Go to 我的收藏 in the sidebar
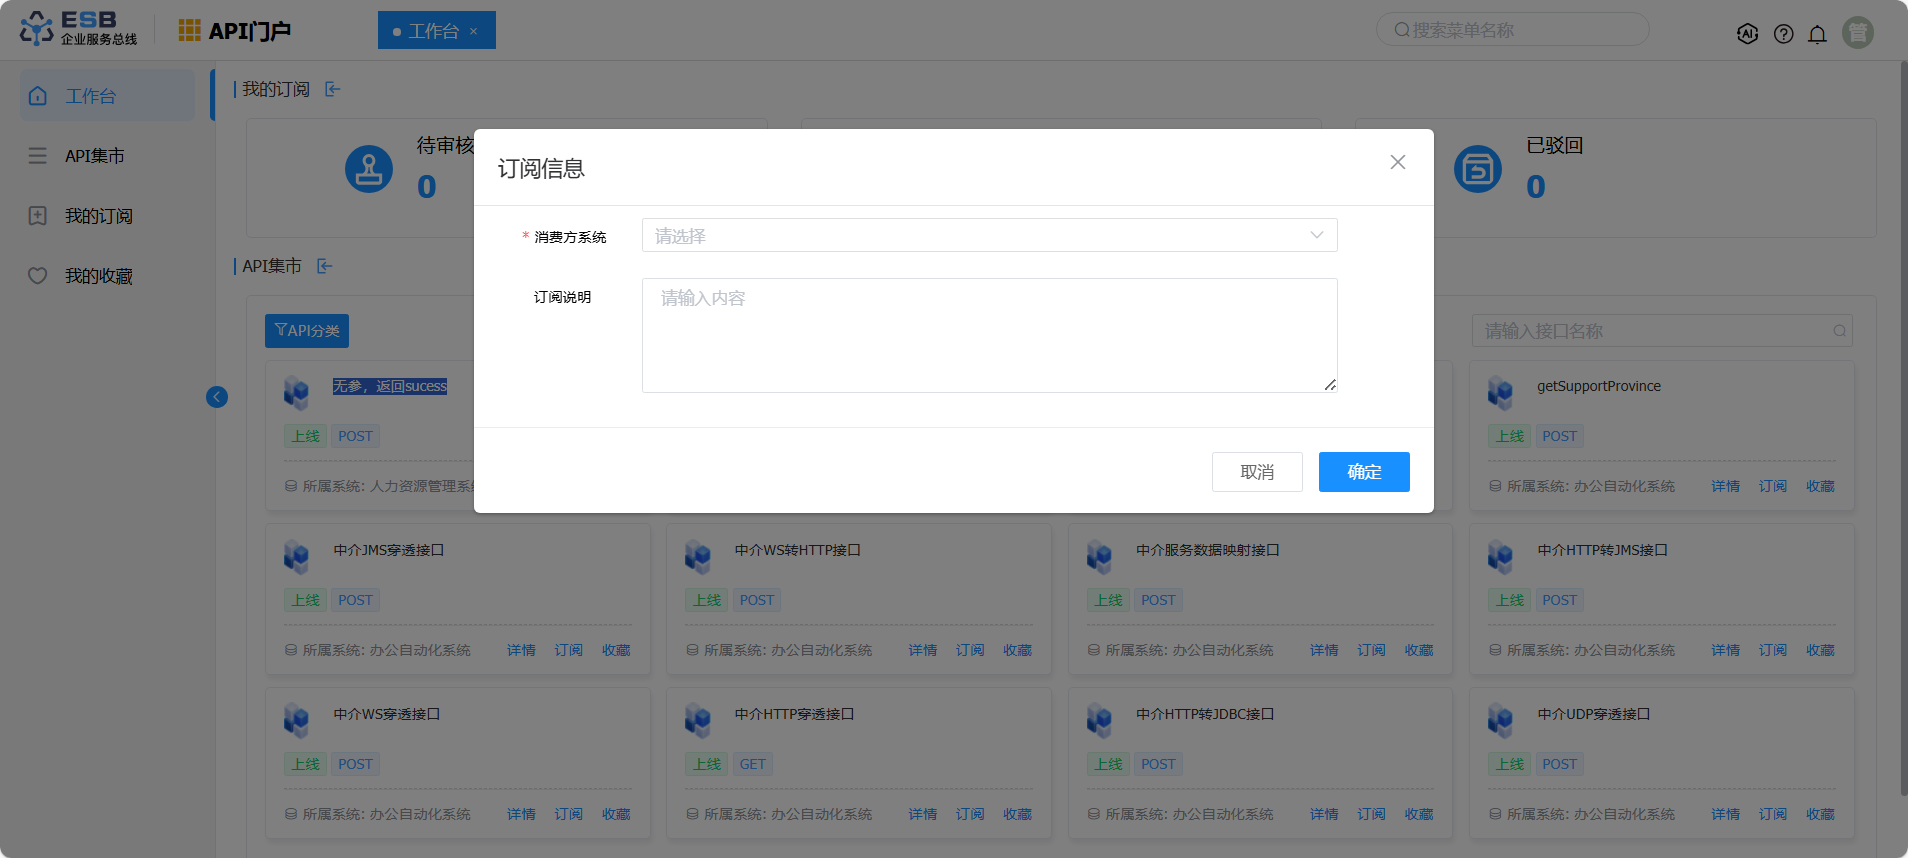Viewport: 1908px width, 858px height. point(98,276)
